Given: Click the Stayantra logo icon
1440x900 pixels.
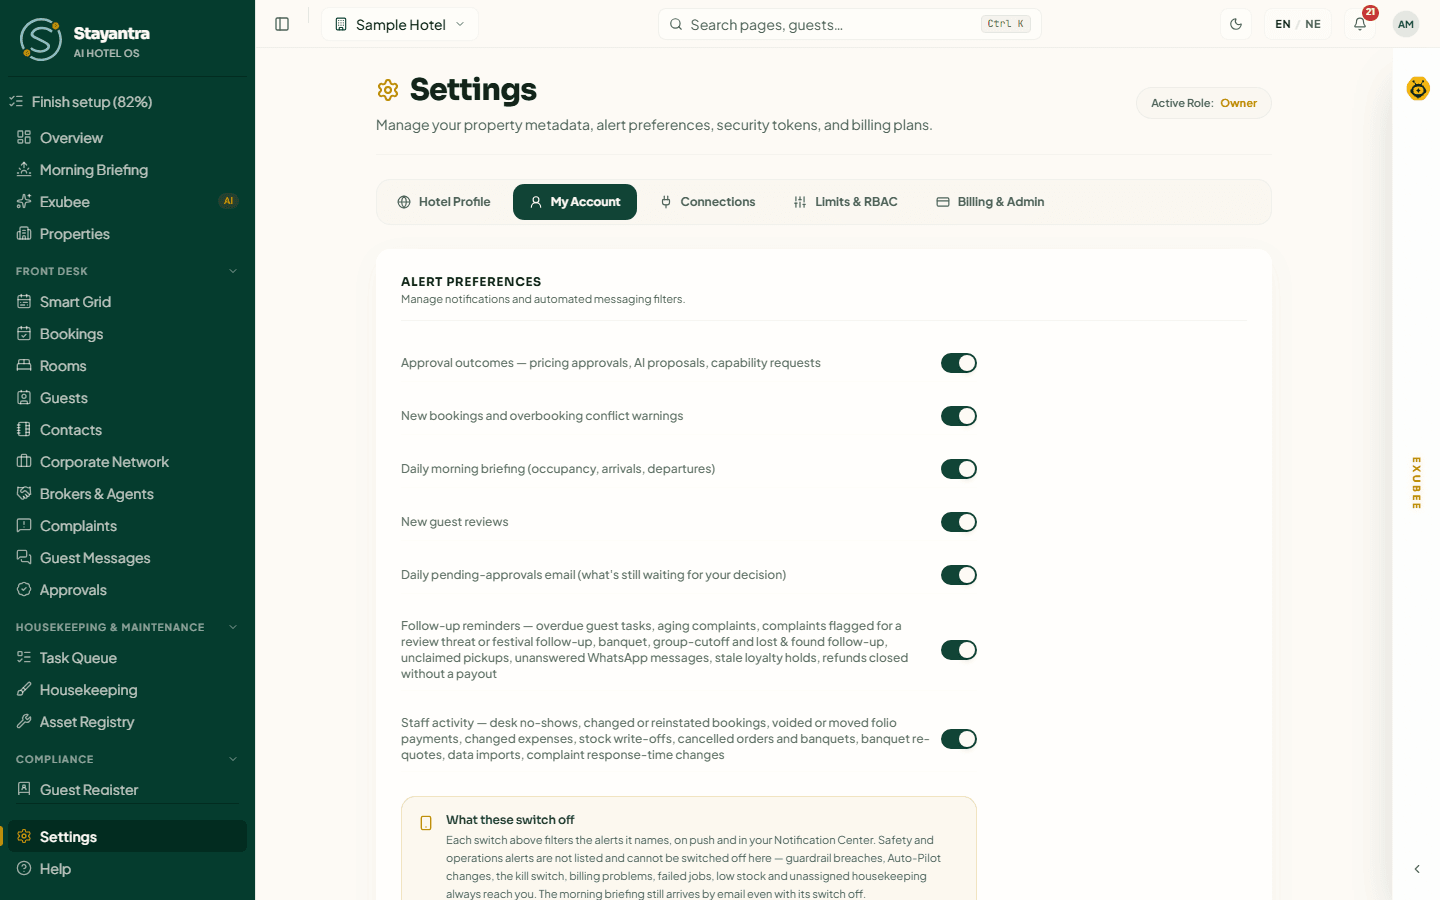Looking at the screenshot, I should coord(41,39).
